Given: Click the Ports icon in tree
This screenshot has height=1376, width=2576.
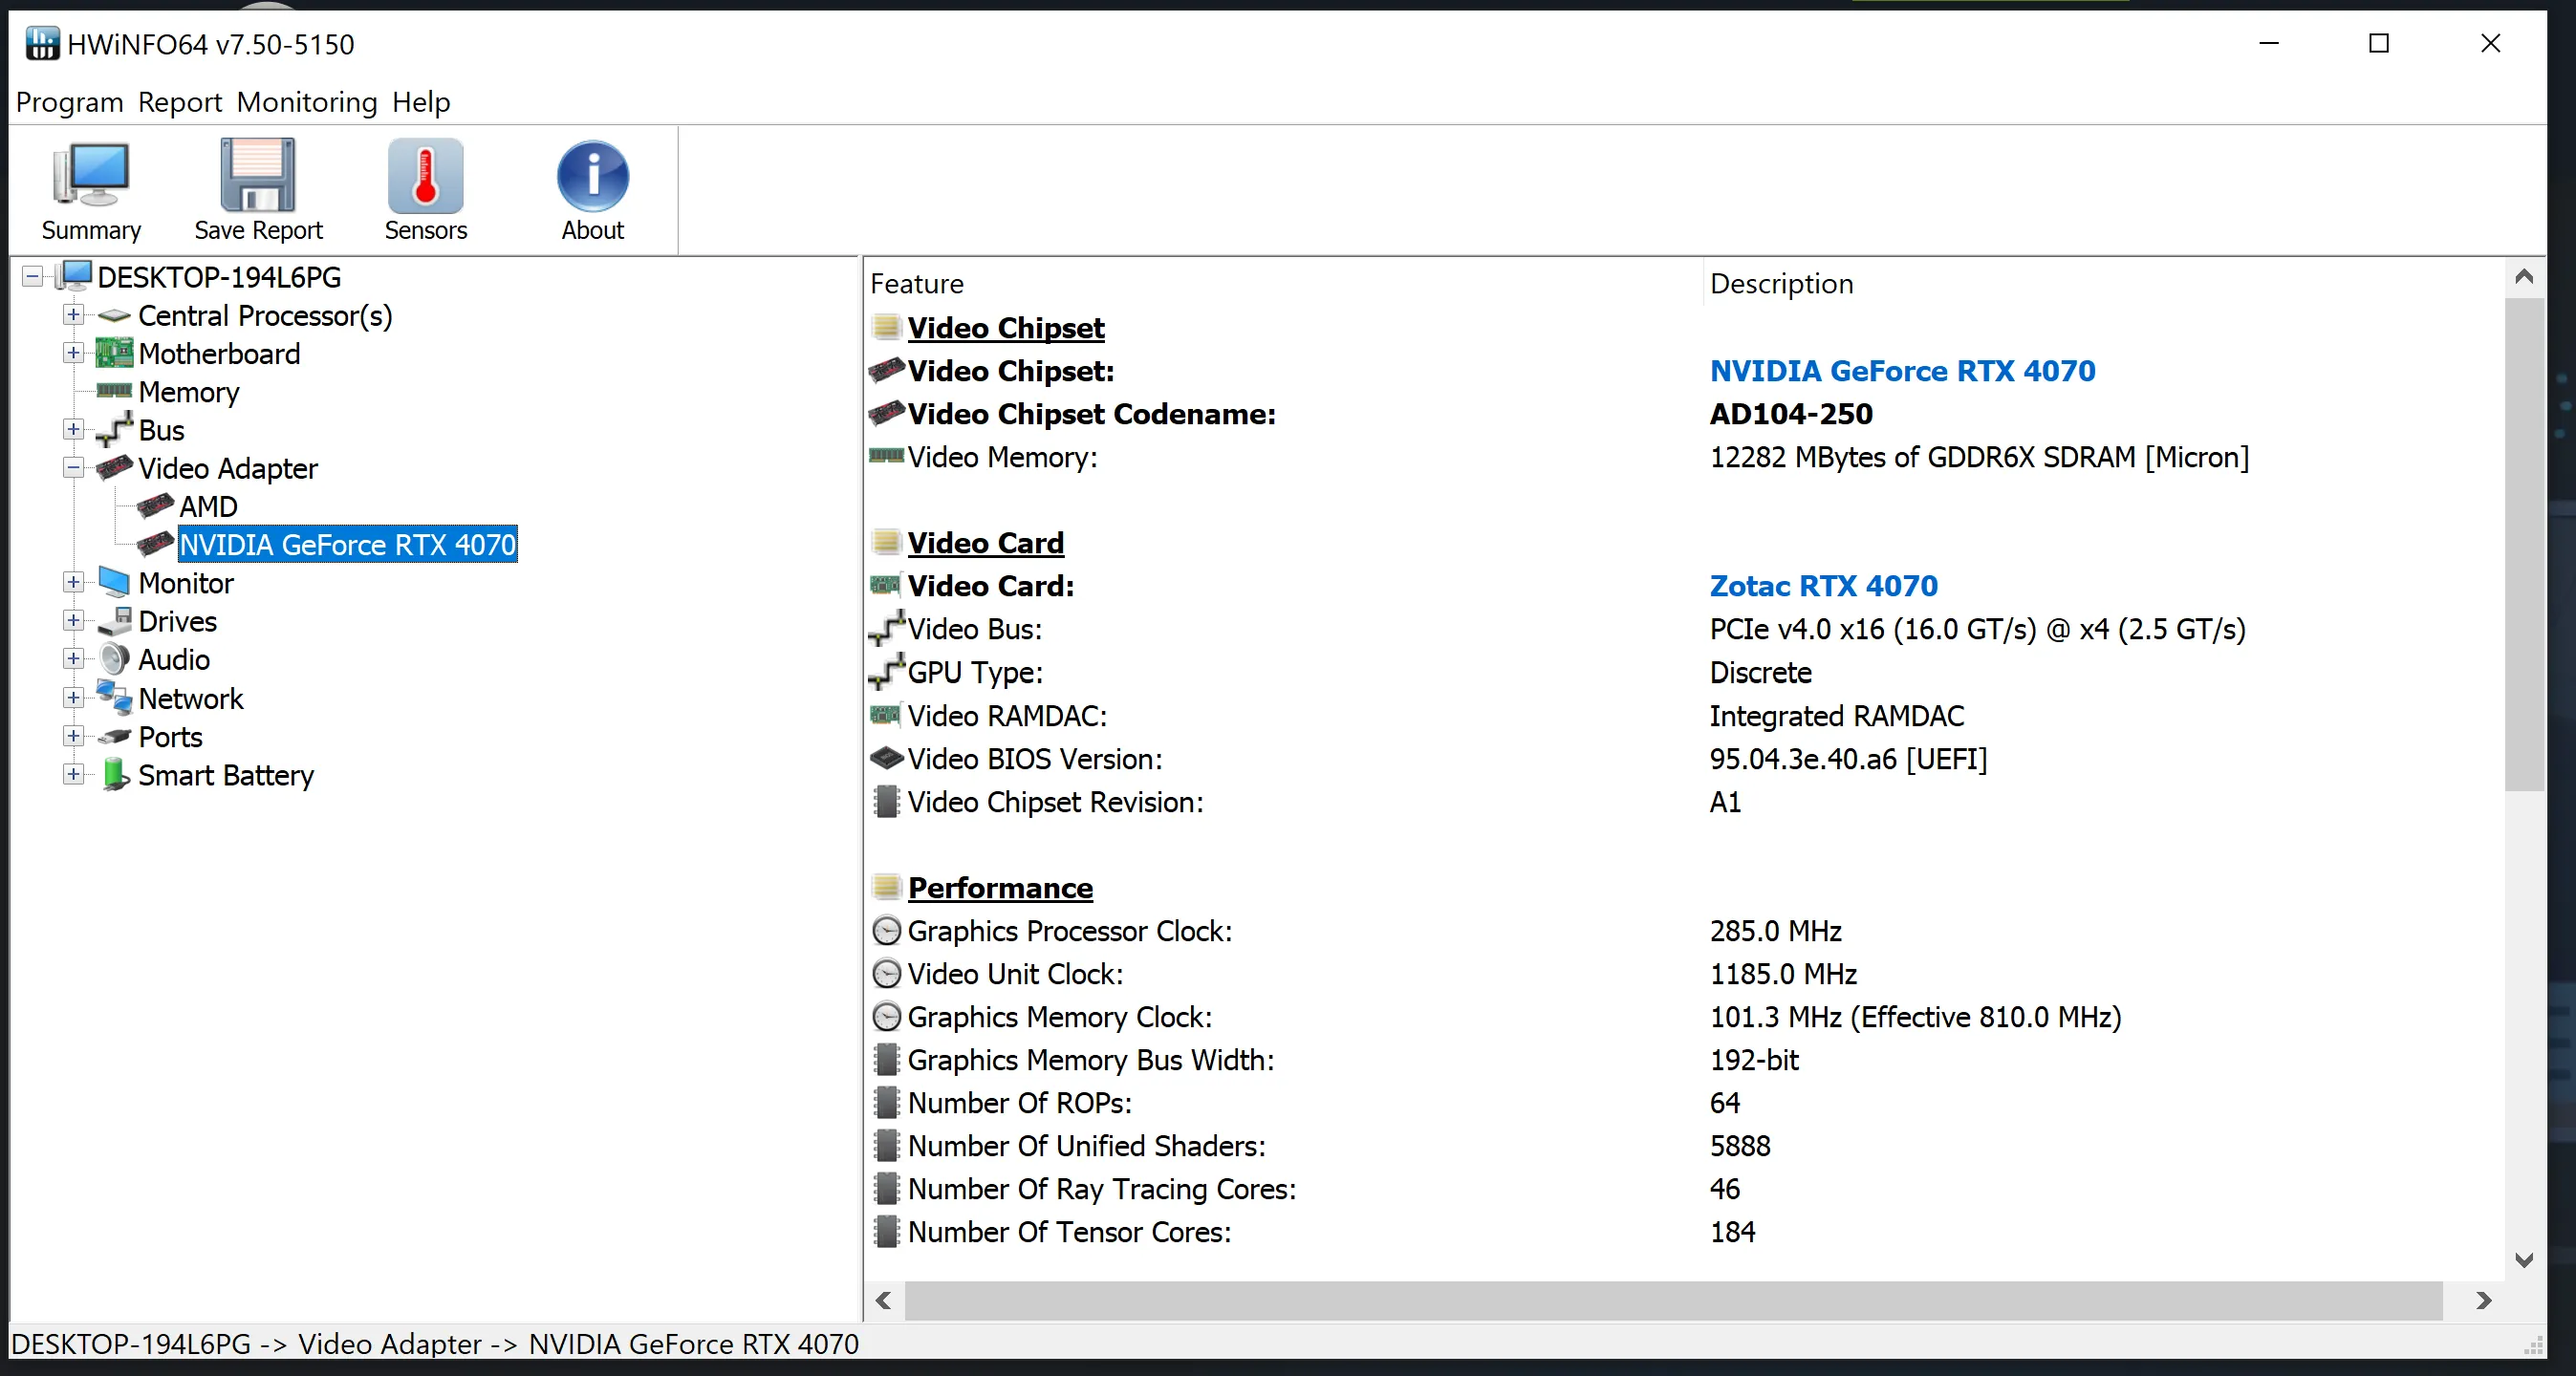Looking at the screenshot, I should [114, 737].
